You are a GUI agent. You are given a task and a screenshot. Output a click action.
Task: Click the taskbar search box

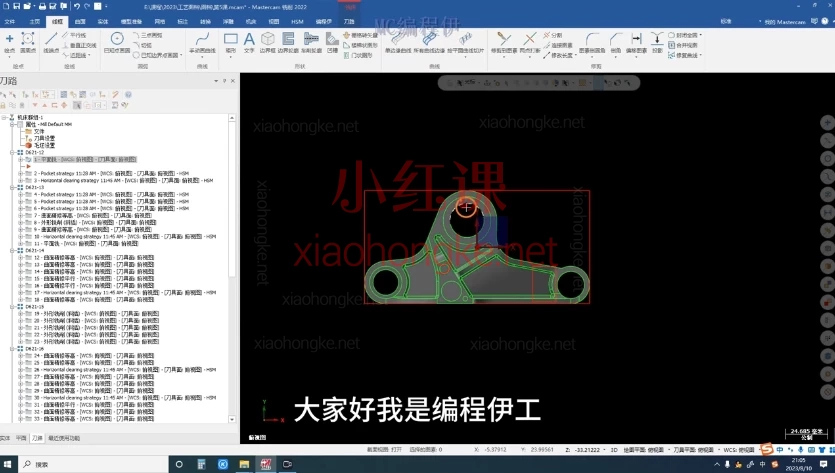coord(93,464)
